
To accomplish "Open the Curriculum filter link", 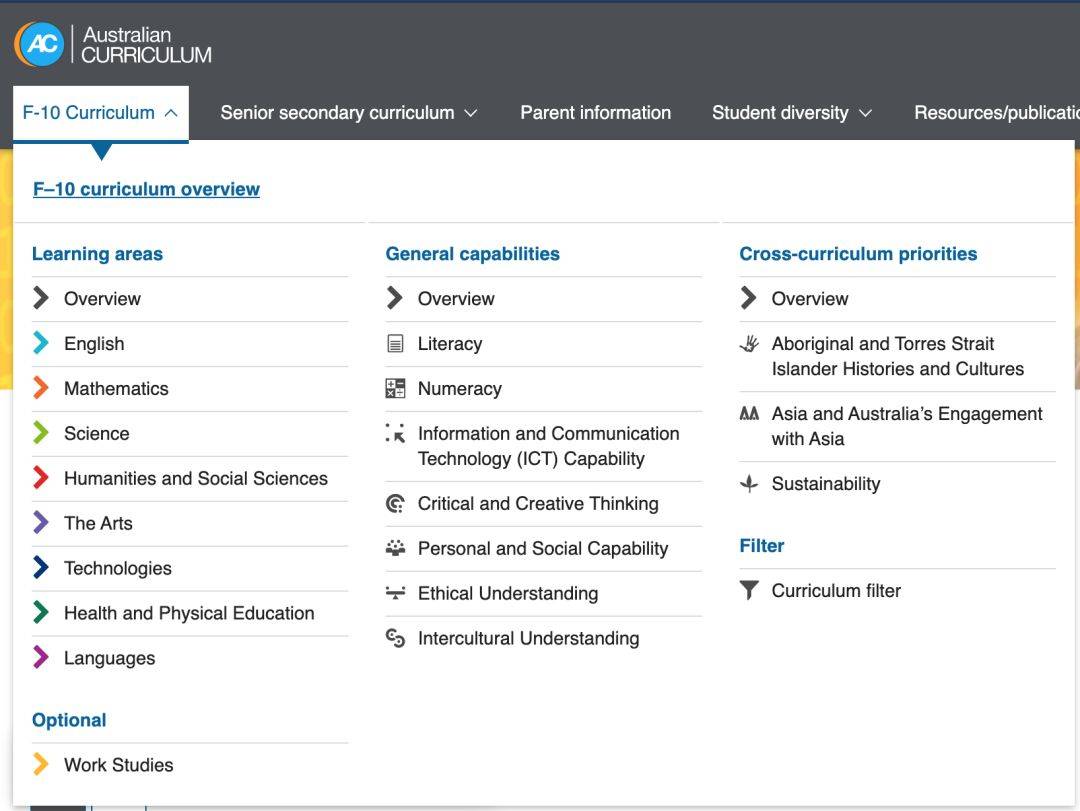I will pos(836,591).
